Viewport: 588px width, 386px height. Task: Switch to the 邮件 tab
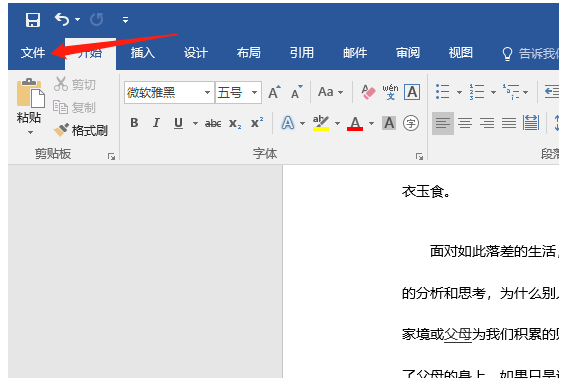pos(355,53)
